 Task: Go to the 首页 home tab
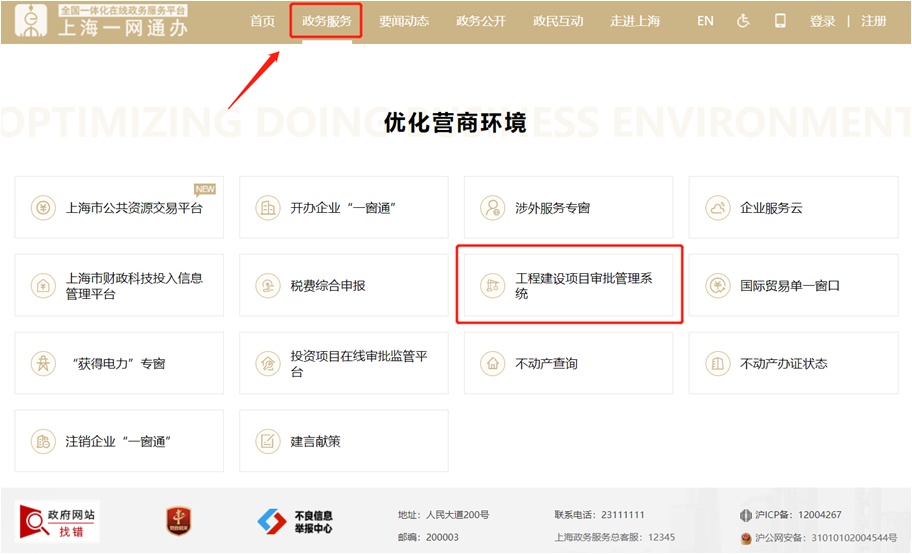[x=262, y=21]
